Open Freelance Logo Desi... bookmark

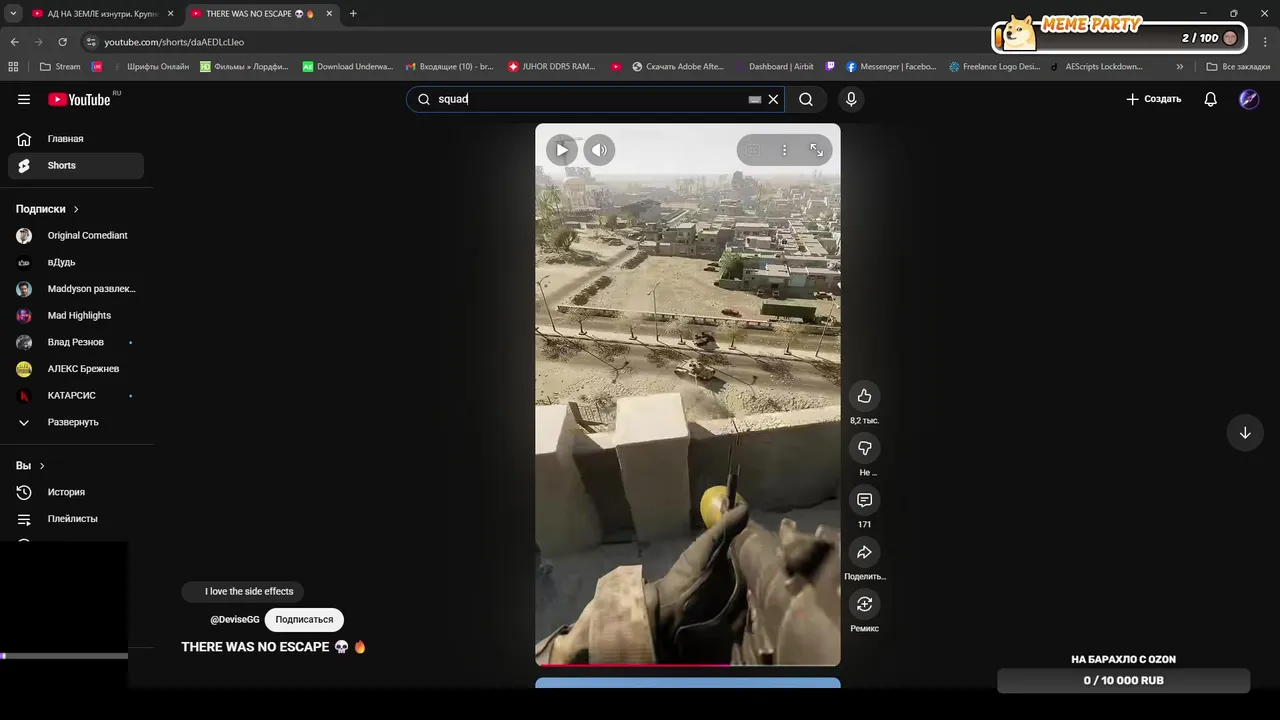point(995,67)
